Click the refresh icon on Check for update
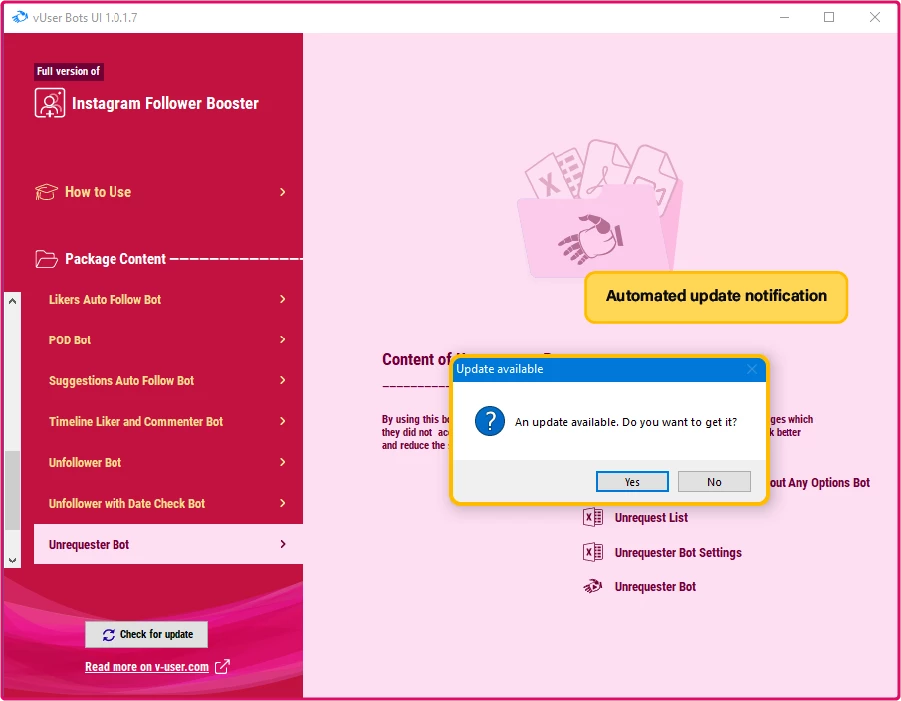The width and height of the screenshot is (901, 701). [109, 634]
